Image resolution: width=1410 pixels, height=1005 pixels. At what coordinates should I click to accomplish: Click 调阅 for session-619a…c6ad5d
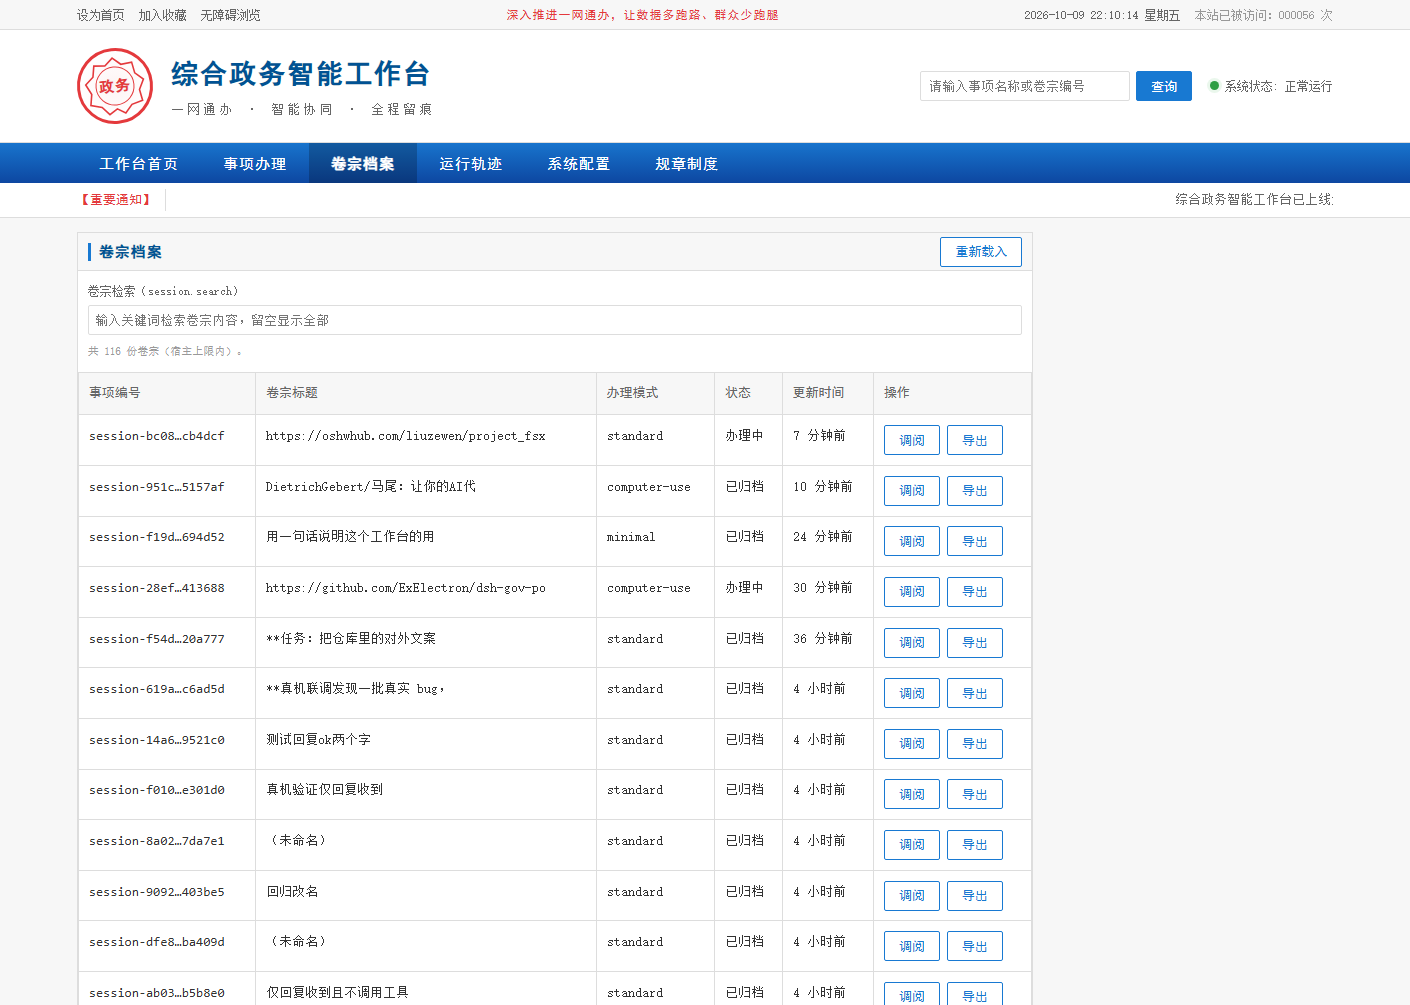coord(912,693)
